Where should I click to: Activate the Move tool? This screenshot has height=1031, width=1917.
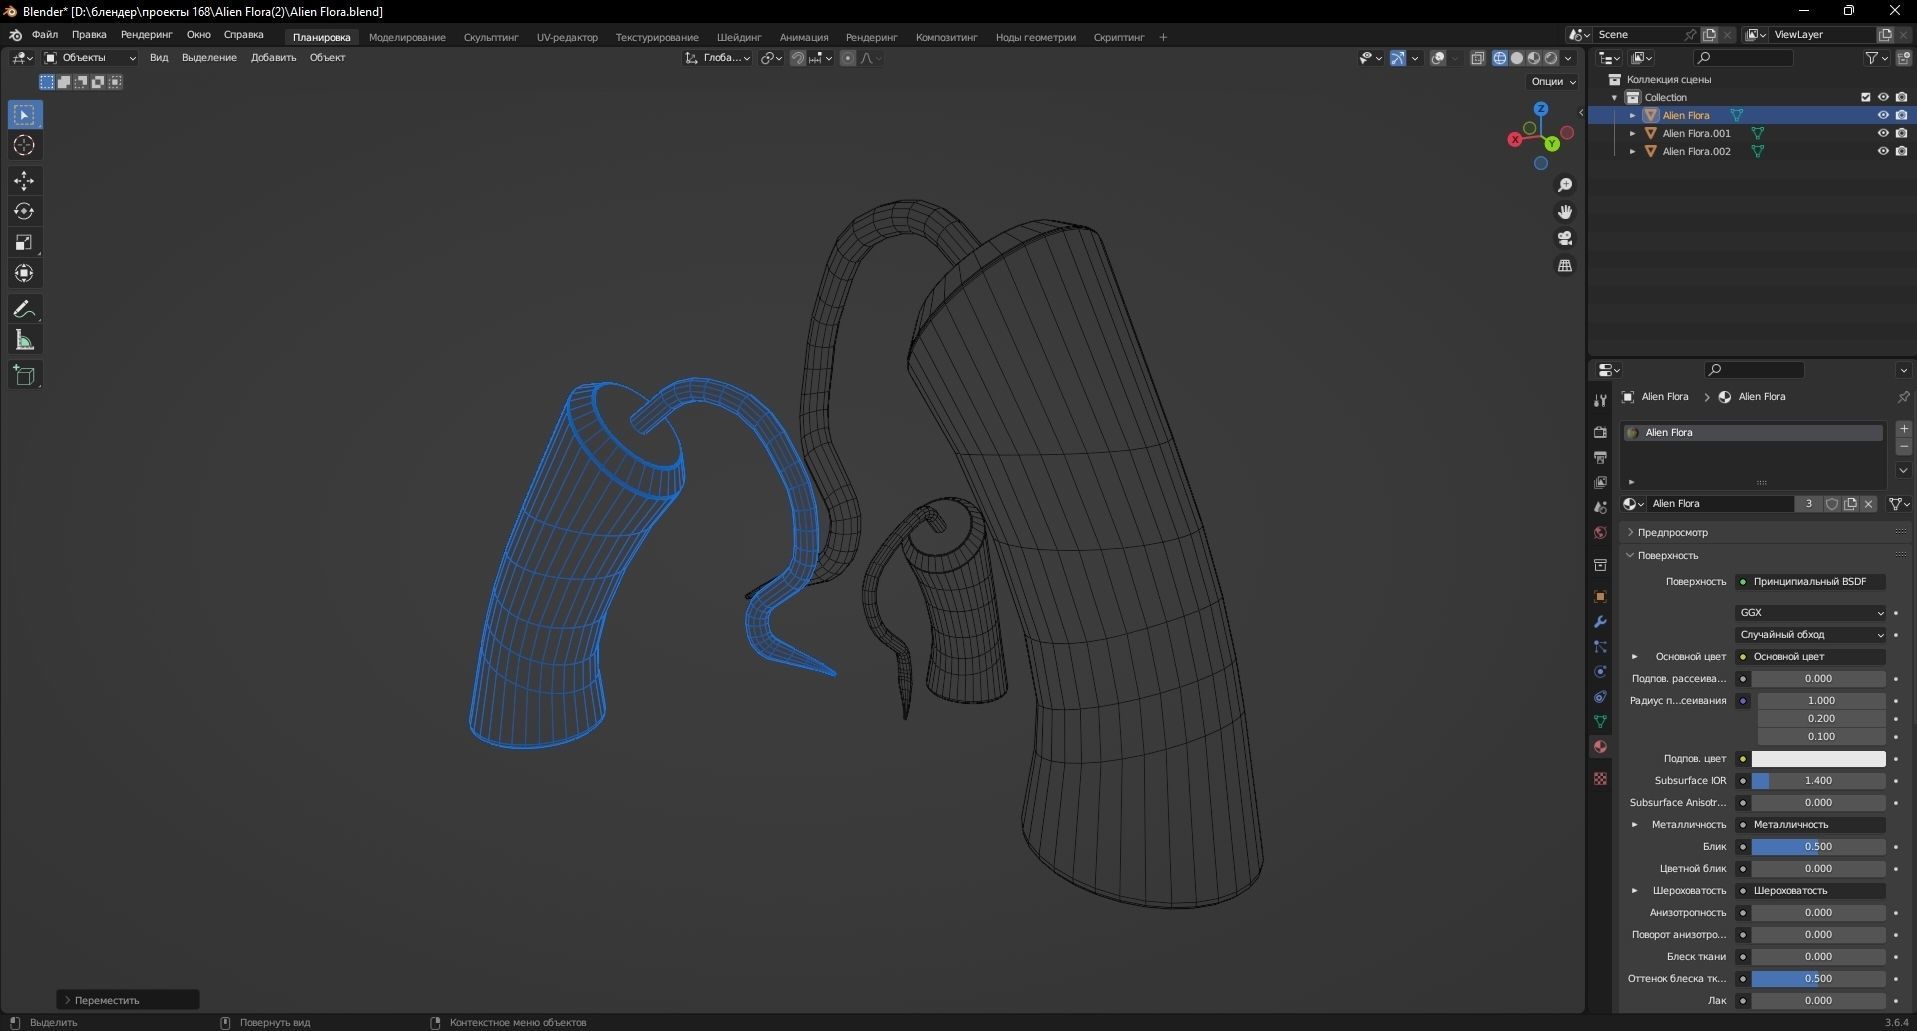(x=24, y=181)
